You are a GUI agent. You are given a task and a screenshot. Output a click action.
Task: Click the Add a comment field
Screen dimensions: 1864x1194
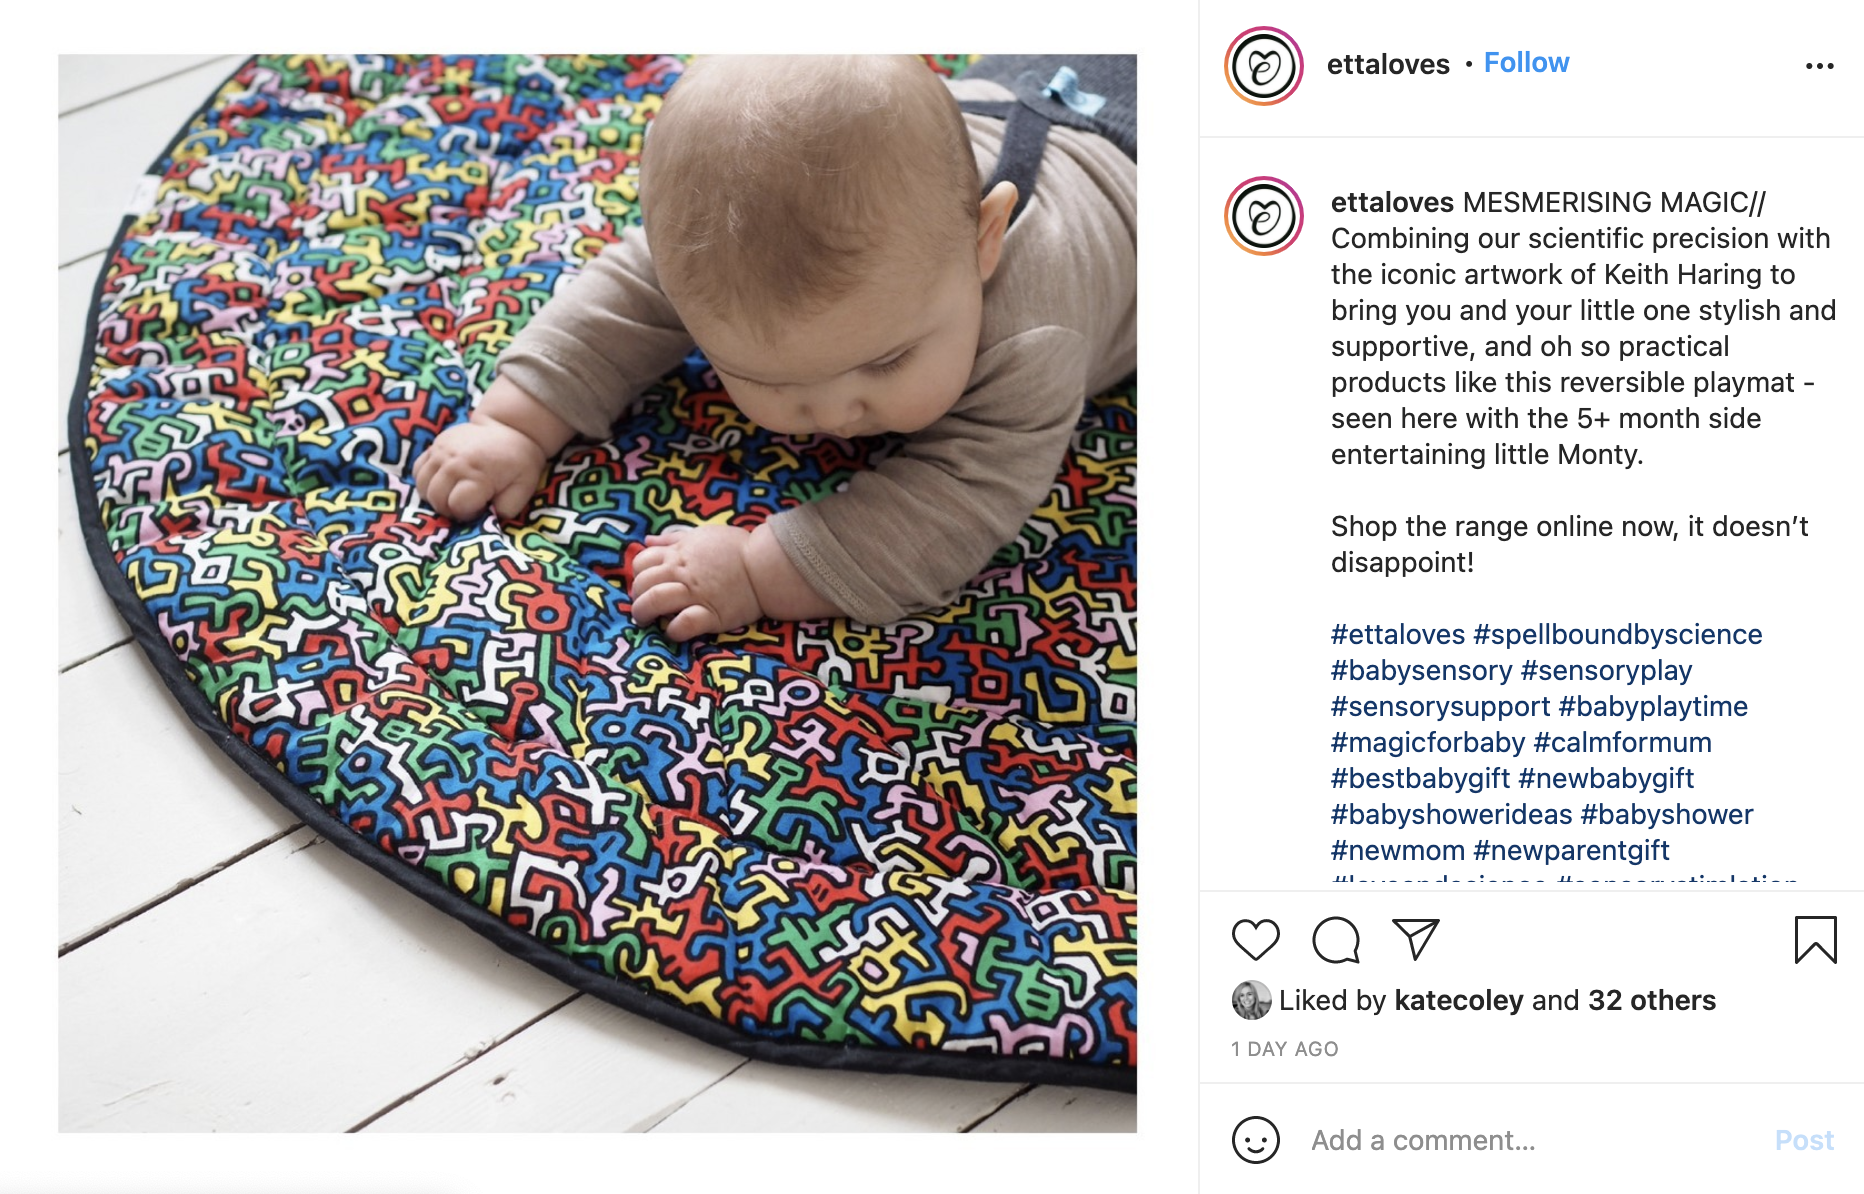(1530, 1140)
